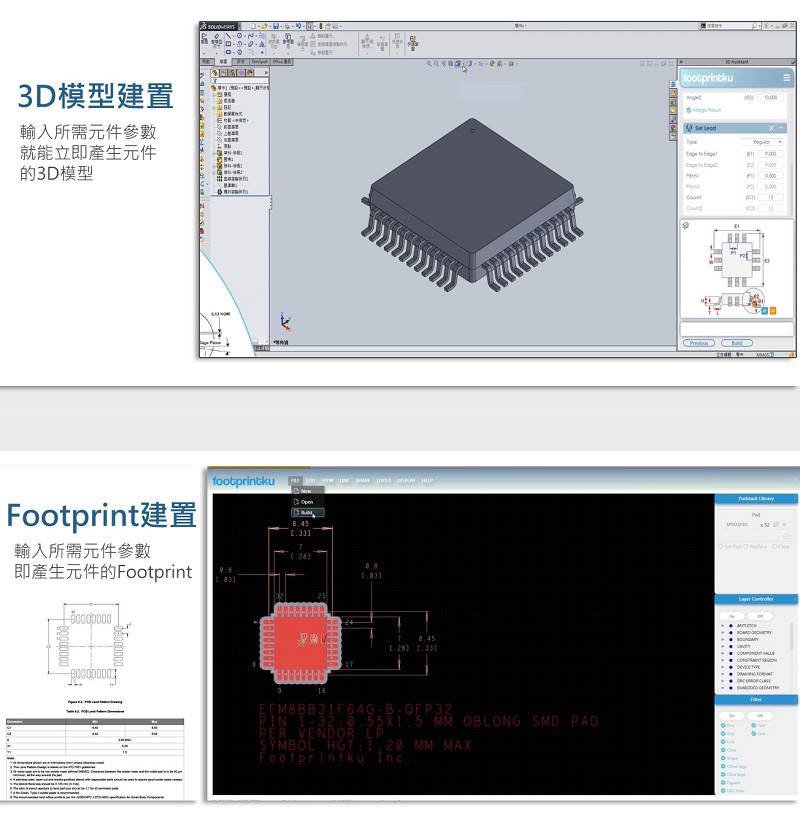Select the linear pattern feature in tree
800x814 pixels.
pos(232,179)
